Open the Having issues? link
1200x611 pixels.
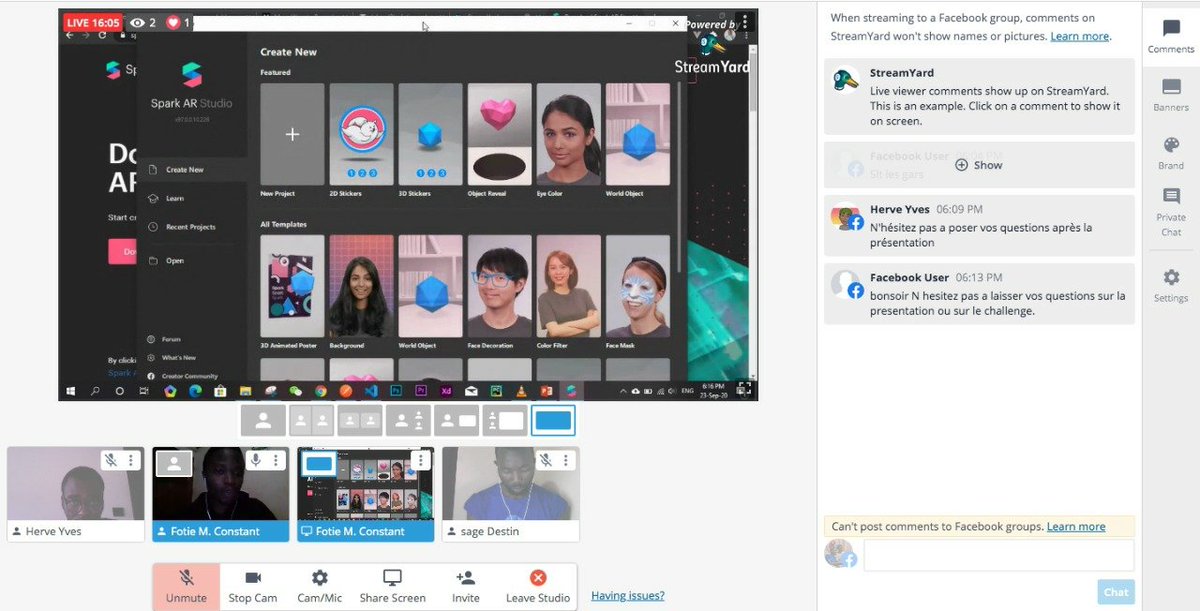(x=627, y=596)
